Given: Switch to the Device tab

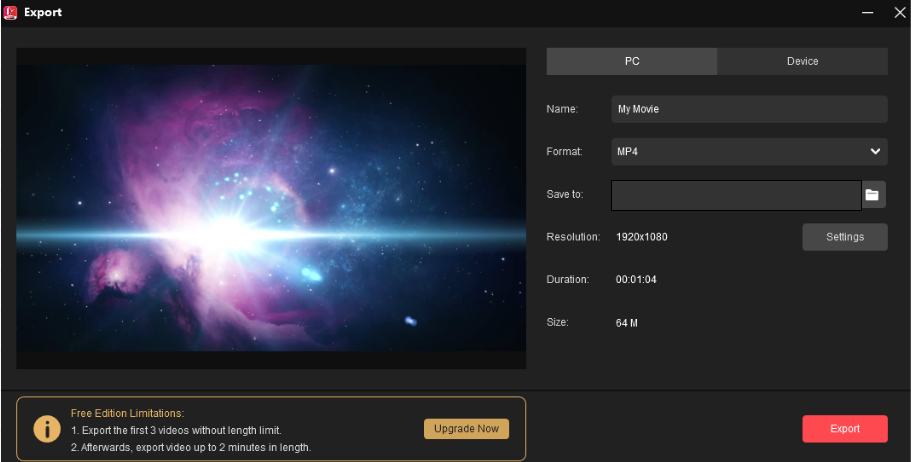Looking at the screenshot, I should point(802,61).
